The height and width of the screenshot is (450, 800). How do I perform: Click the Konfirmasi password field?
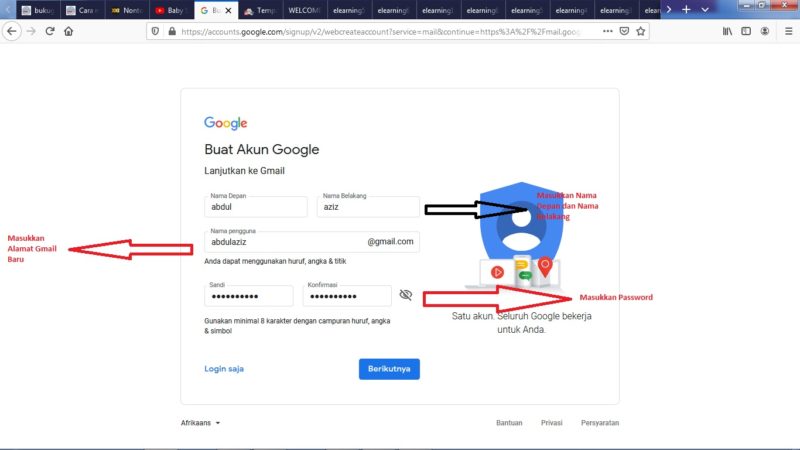[x=347, y=296]
